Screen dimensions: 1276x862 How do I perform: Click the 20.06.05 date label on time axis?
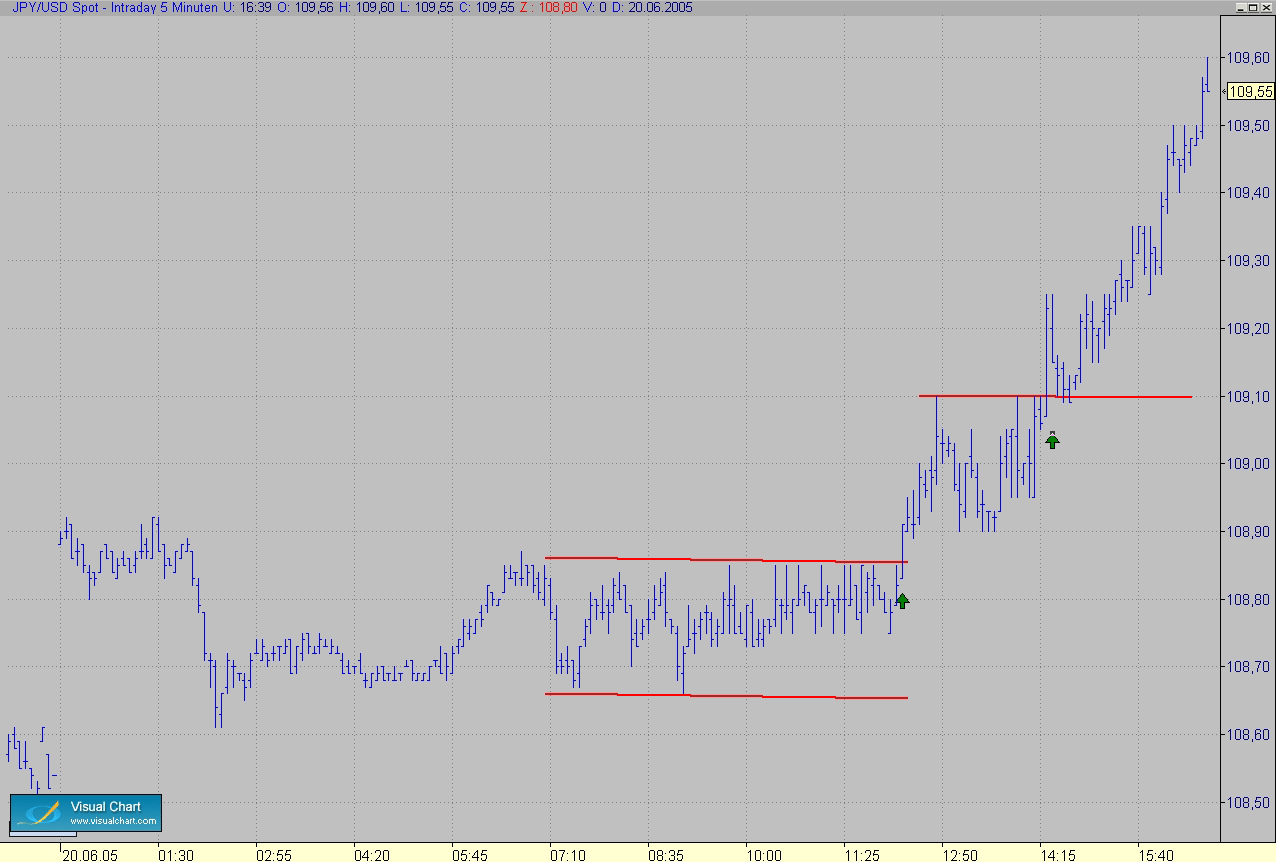coord(89,856)
